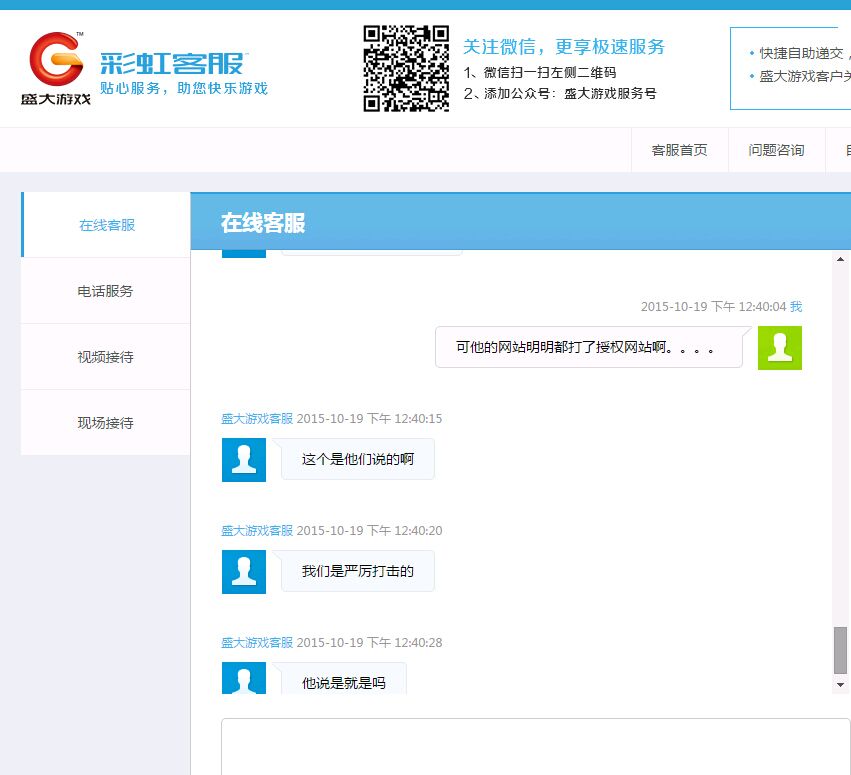Click the chat scrollbar down arrow
The image size is (851, 775).
[x=840, y=685]
